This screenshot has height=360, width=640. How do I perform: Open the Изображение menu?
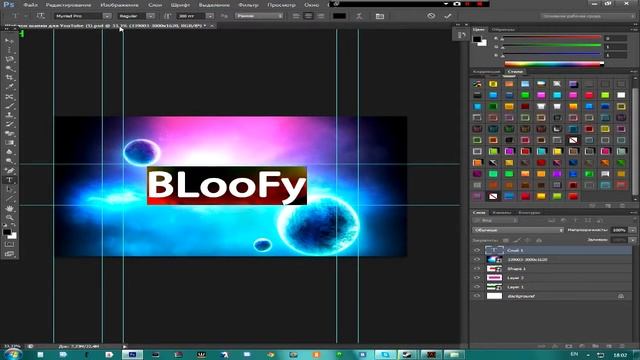(x=120, y=5)
